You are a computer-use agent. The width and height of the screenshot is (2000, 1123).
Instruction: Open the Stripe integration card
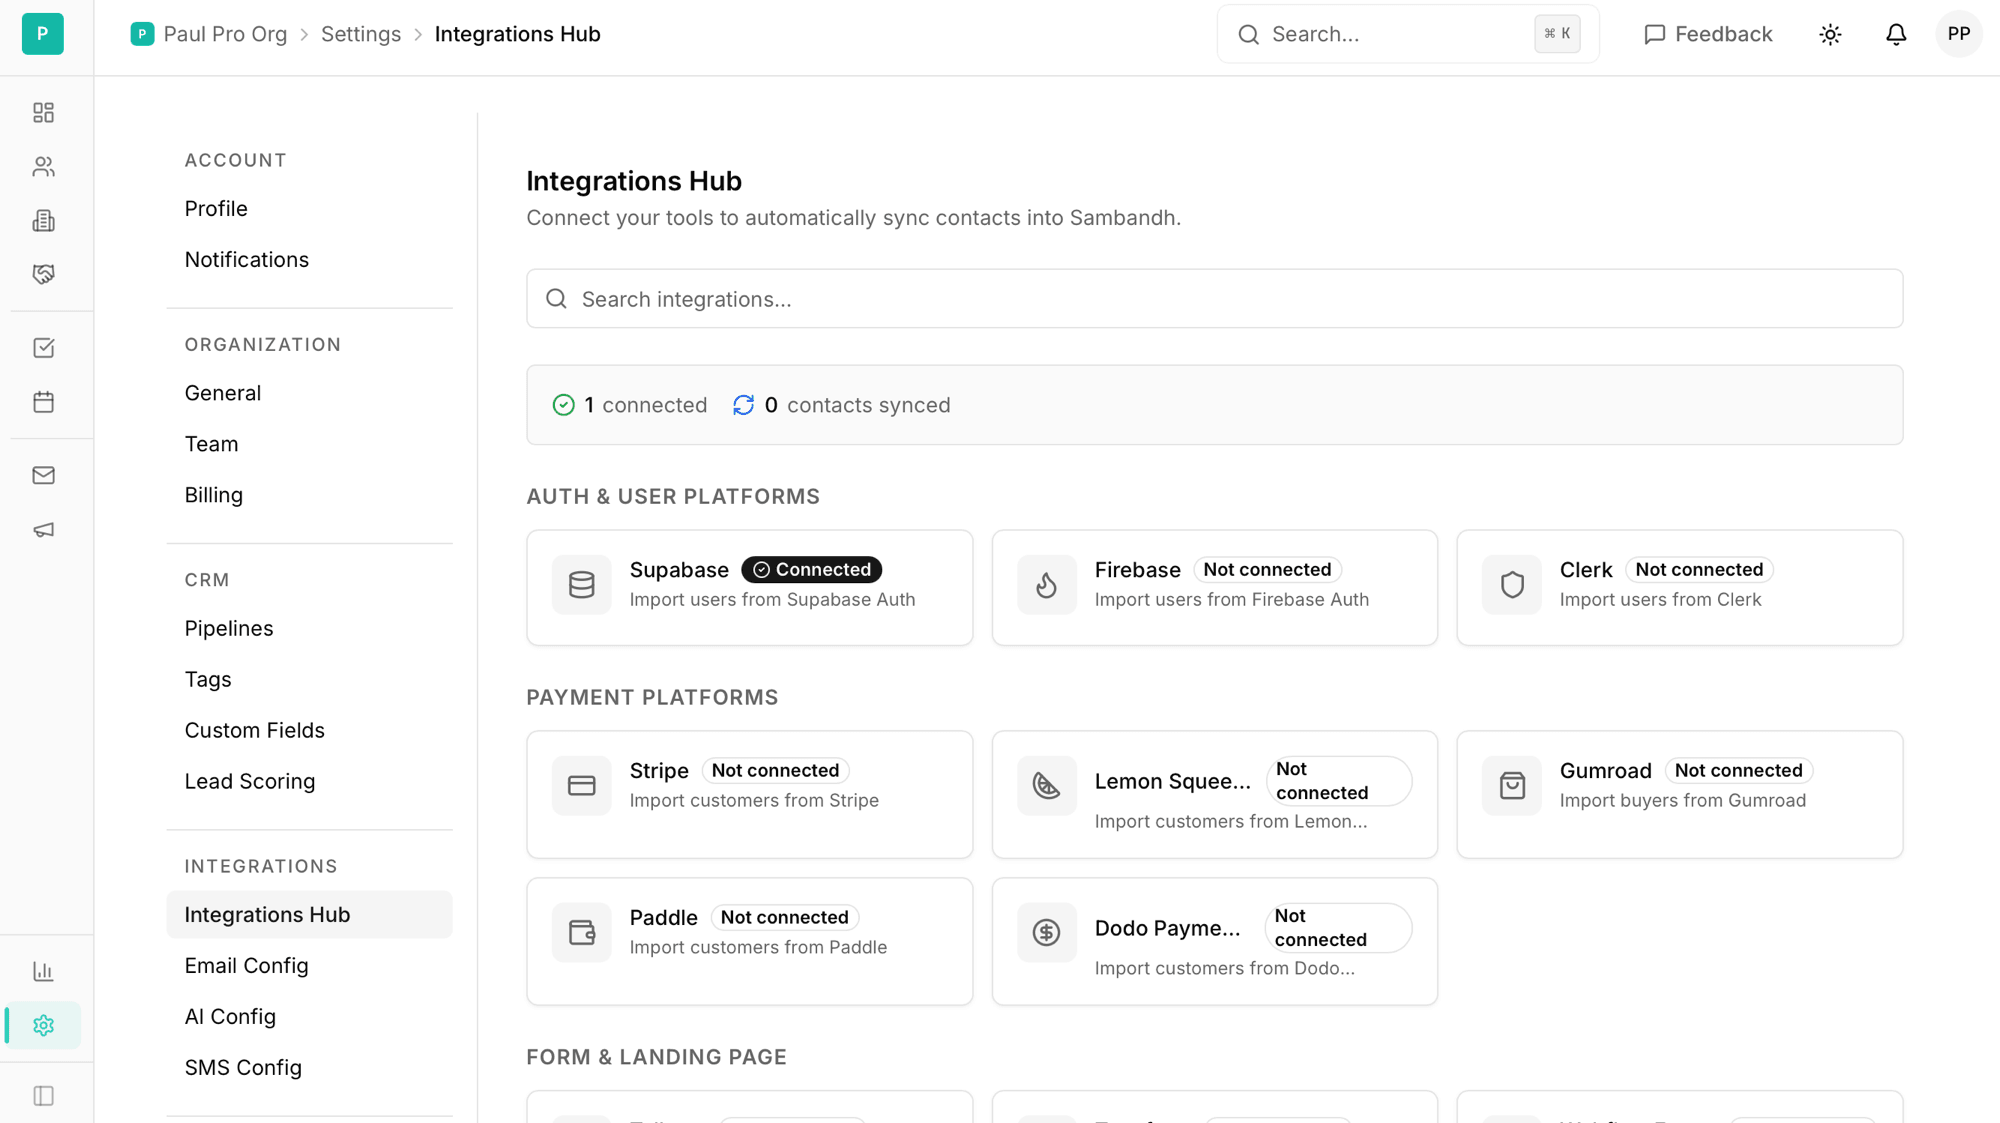[750, 795]
